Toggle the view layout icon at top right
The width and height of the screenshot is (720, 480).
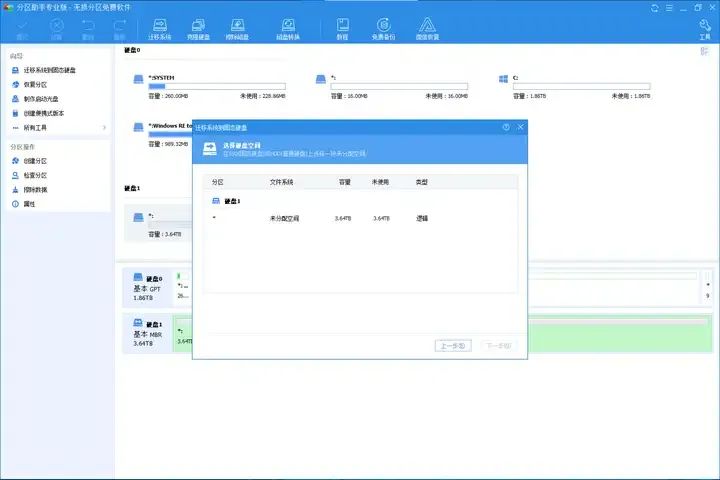tap(704, 51)
